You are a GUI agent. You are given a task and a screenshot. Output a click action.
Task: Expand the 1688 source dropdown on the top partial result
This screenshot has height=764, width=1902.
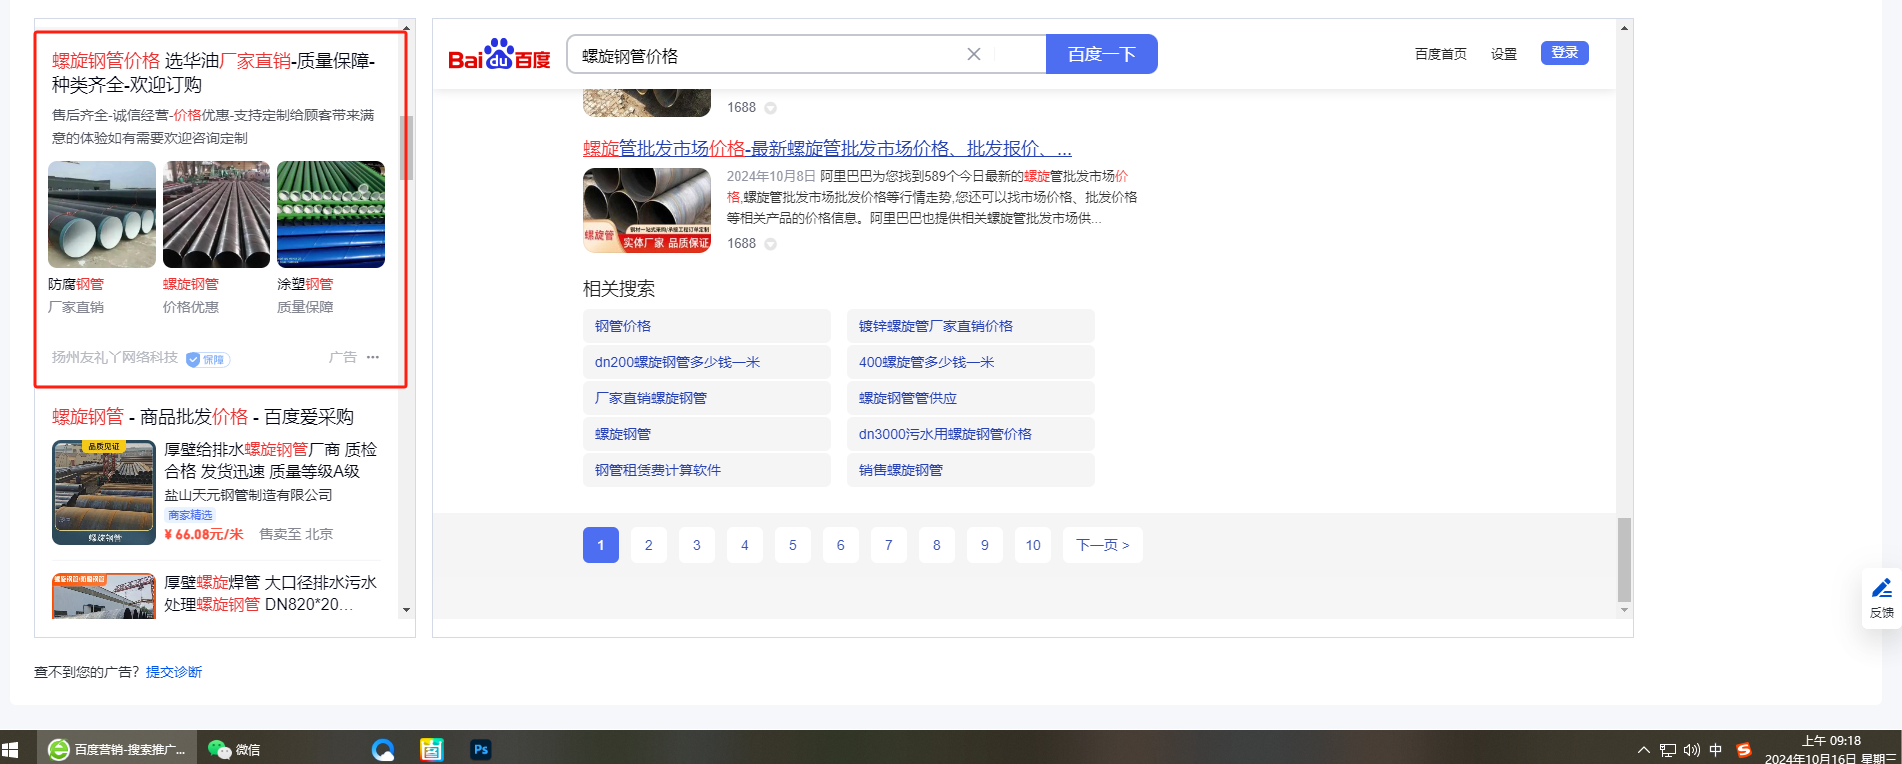coord(770,108)
